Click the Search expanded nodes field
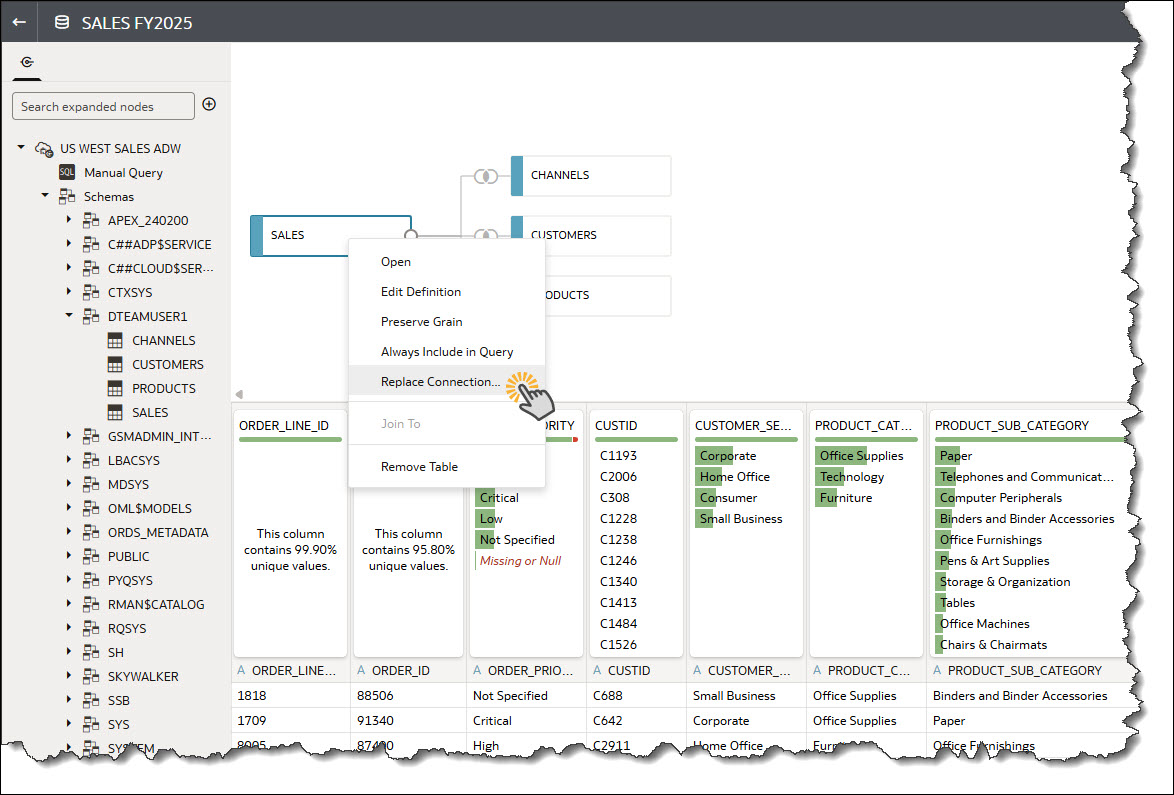This screenshot has height=795, width=1174. click(103, 106)
